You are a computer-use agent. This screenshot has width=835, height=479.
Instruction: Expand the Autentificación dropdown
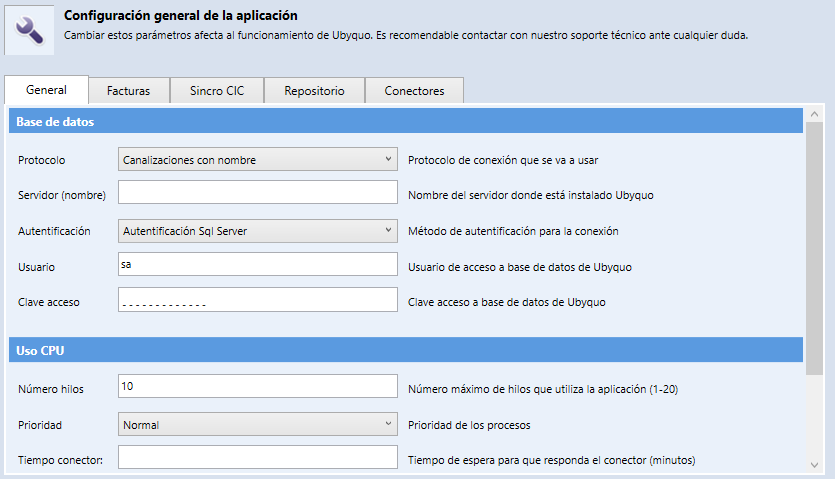click(258, 231)
